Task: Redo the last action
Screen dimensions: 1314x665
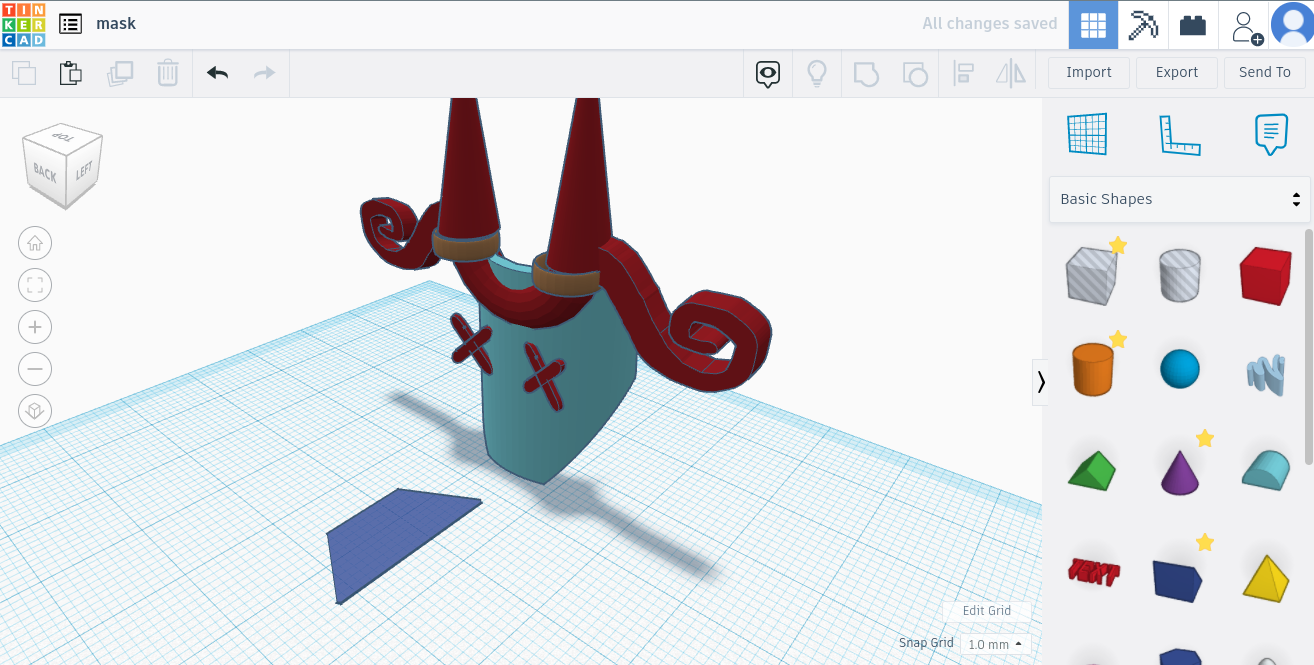Action: (264, 73)
